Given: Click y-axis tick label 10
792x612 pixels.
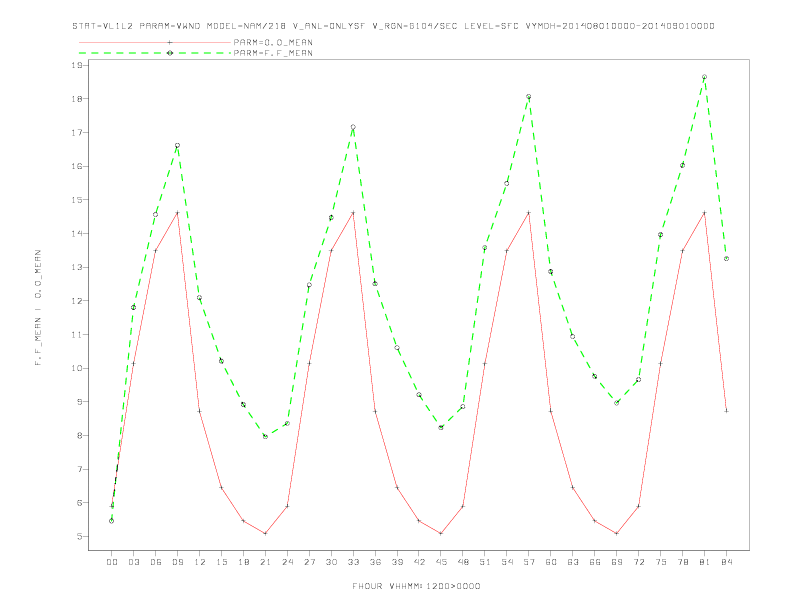Looking at the screenshot, I should click(77, 368).
